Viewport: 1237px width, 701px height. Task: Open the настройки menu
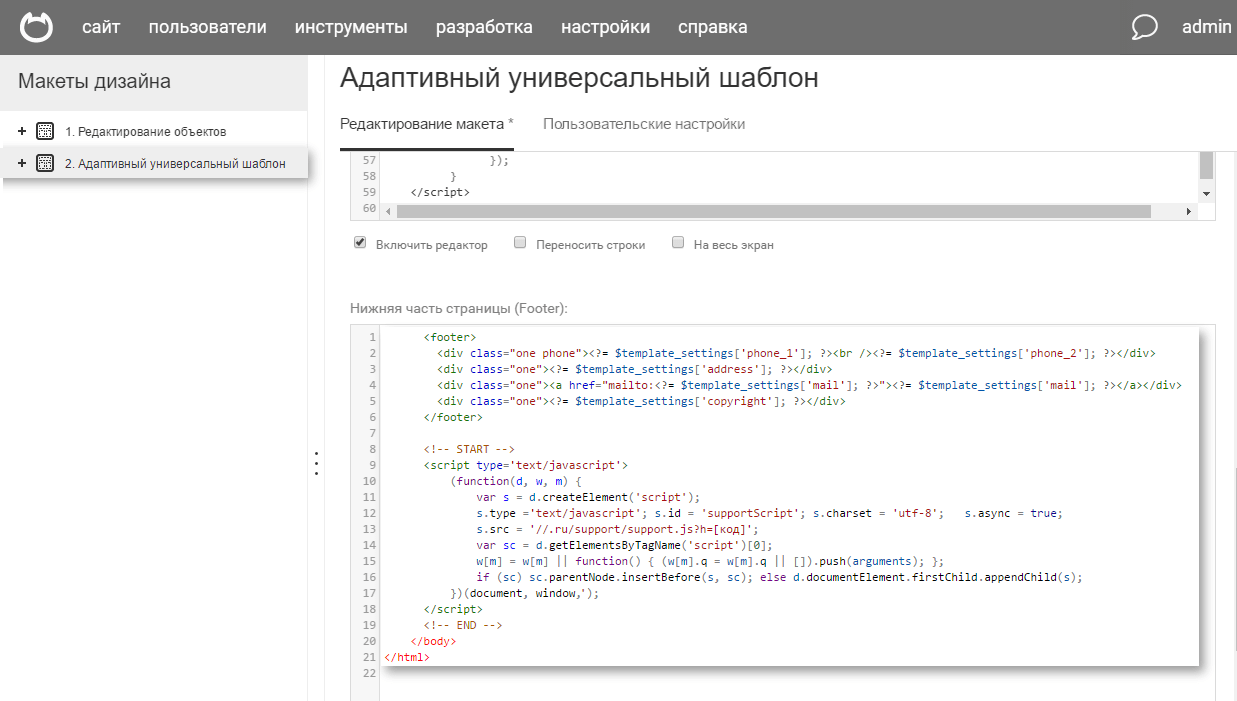(x=605, y=27)
